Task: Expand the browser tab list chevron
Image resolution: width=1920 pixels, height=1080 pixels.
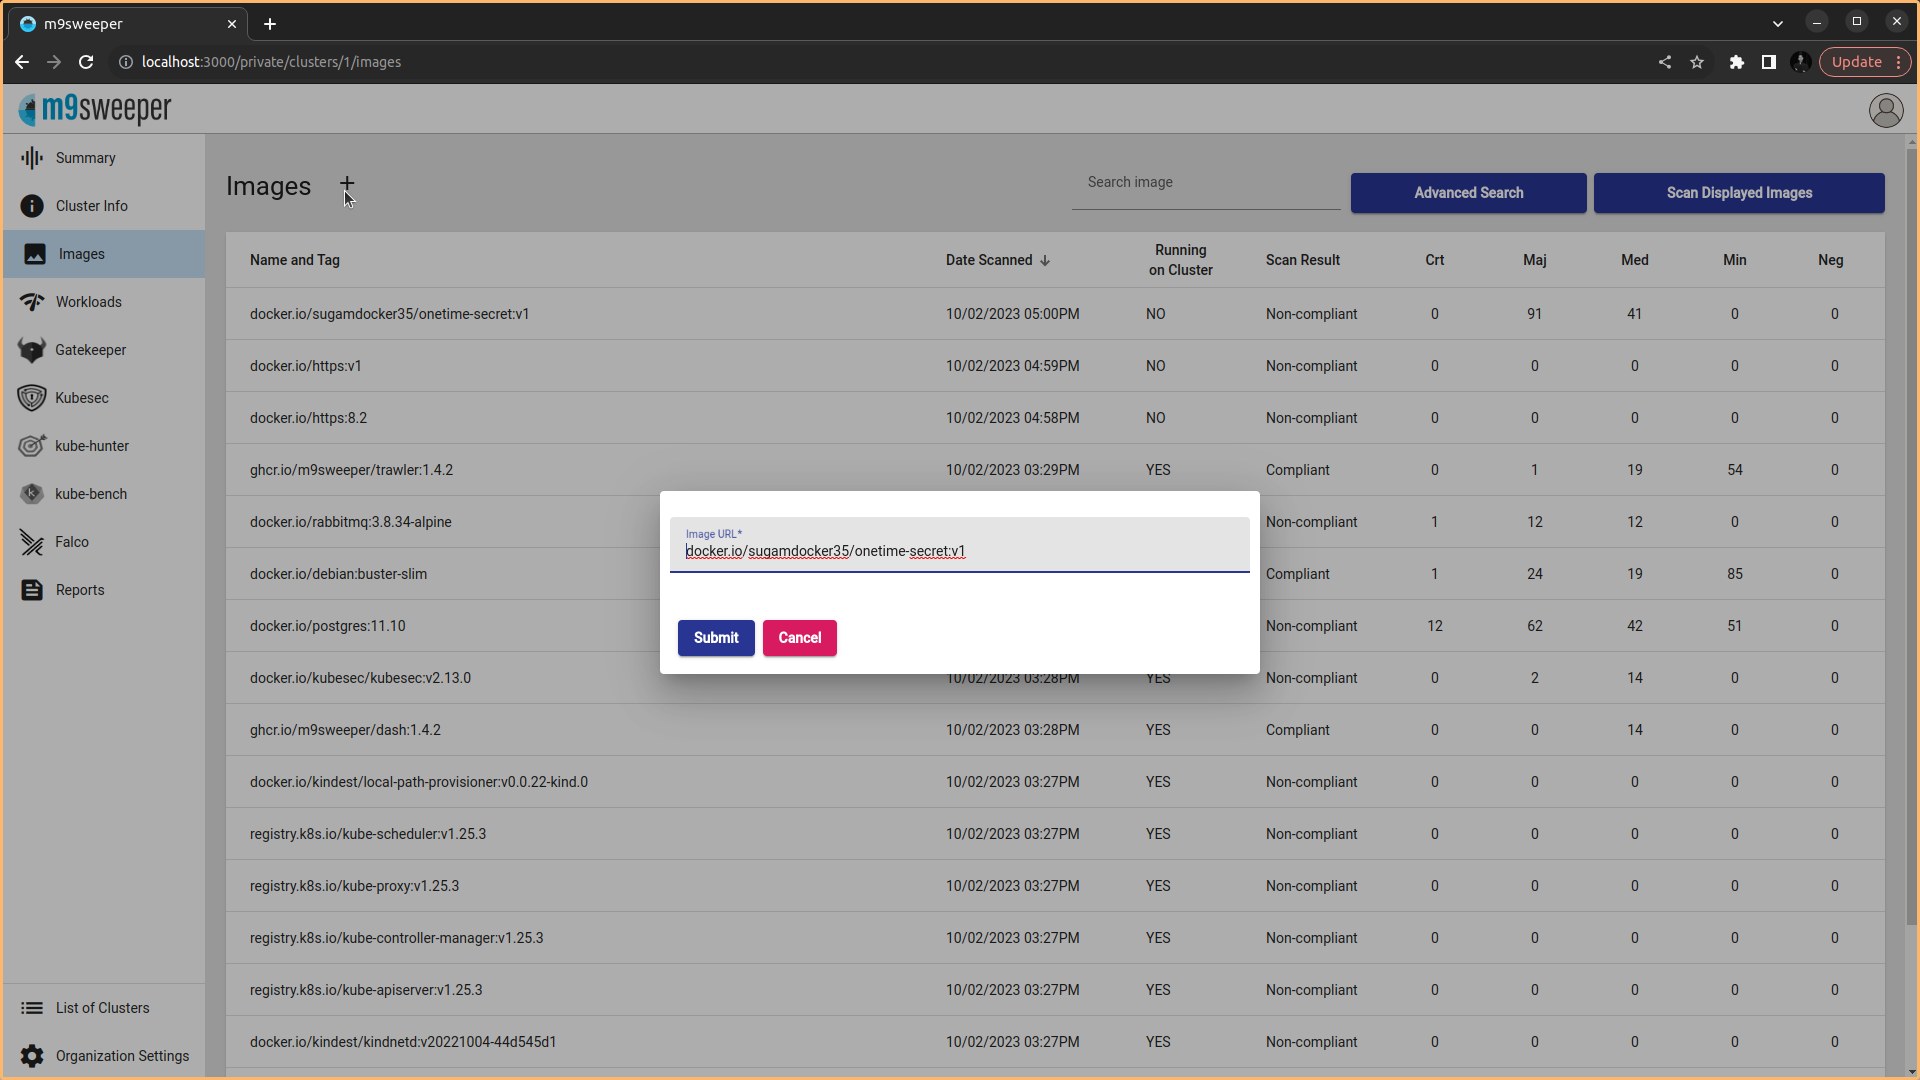Action: (1777, 23)
